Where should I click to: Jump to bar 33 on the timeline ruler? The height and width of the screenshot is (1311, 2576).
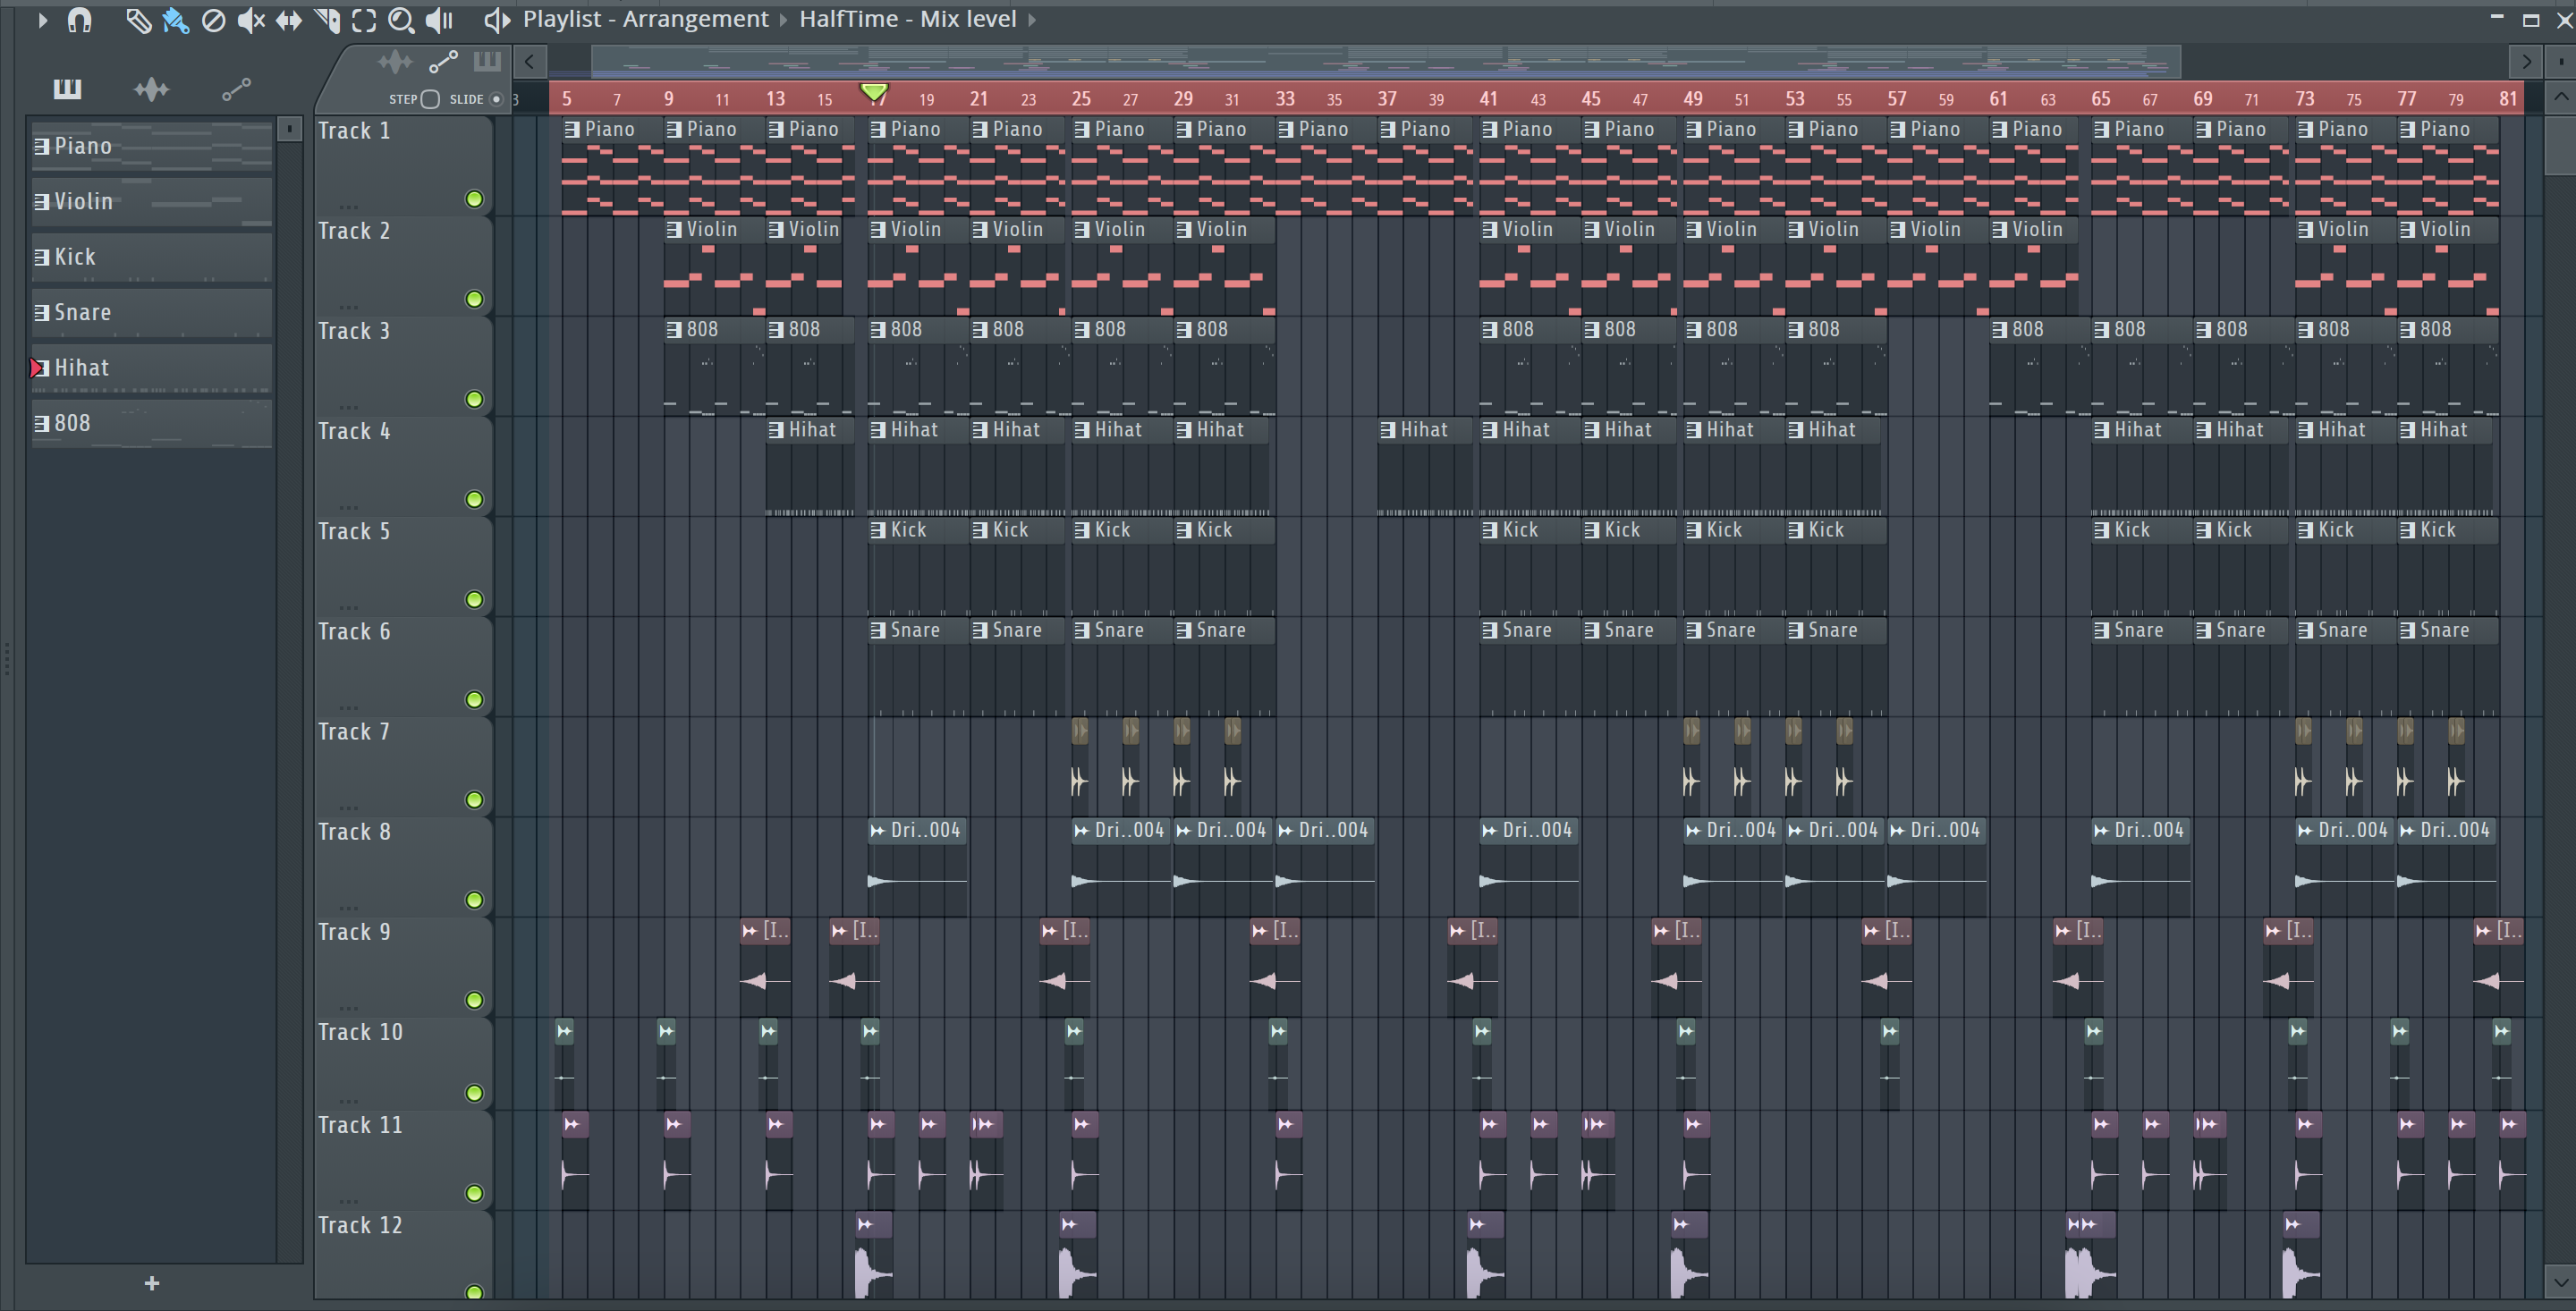(x=1285, y=99)
